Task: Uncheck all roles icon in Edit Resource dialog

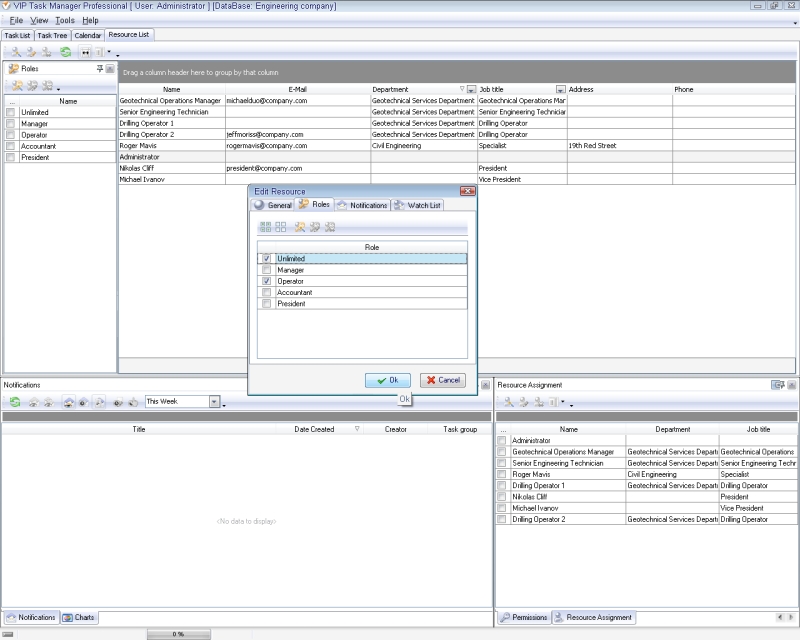Action: coord(281,227)
